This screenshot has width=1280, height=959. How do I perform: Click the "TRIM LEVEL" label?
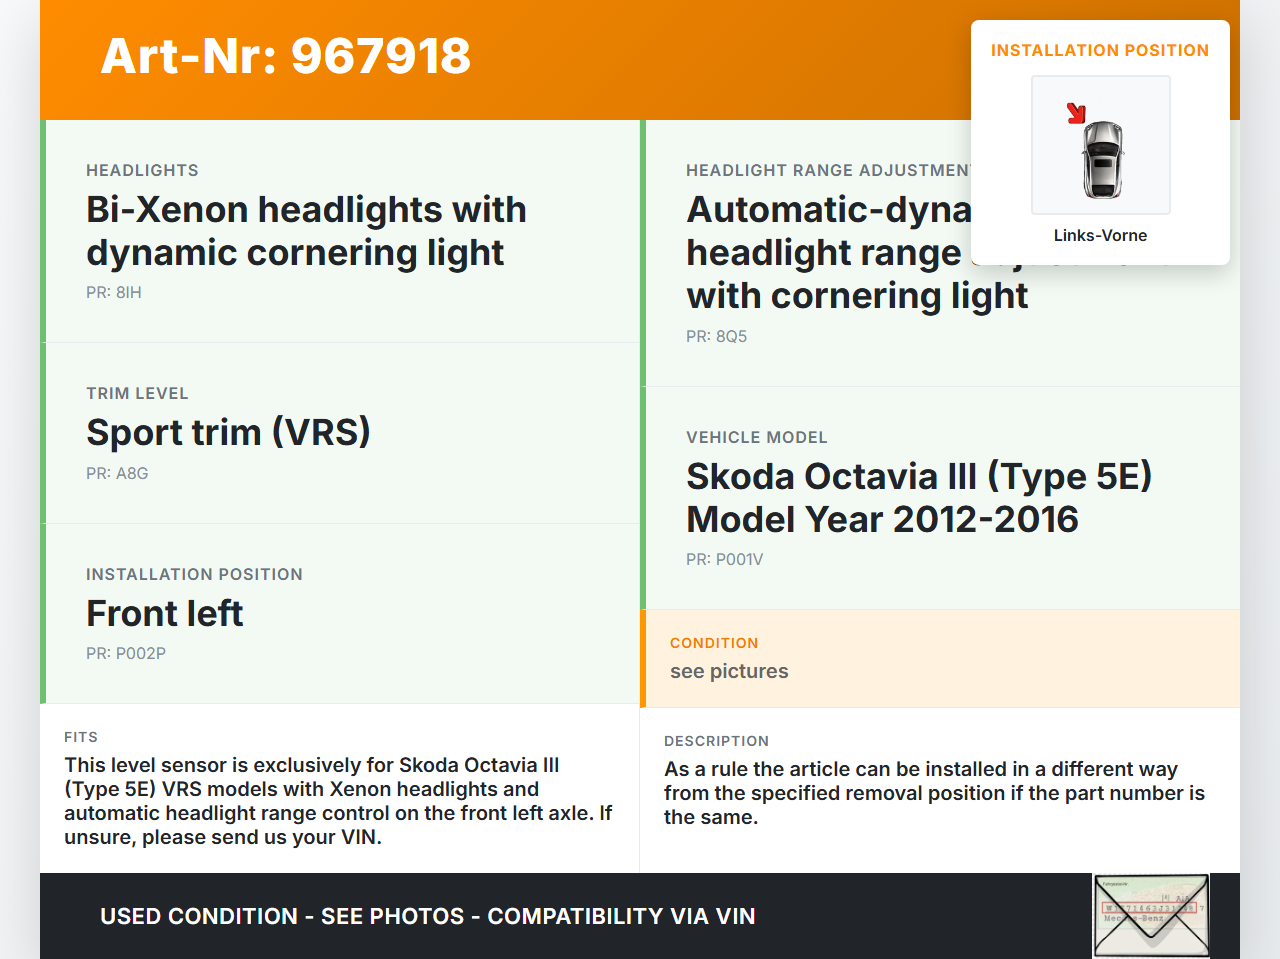tap(137, 394)
